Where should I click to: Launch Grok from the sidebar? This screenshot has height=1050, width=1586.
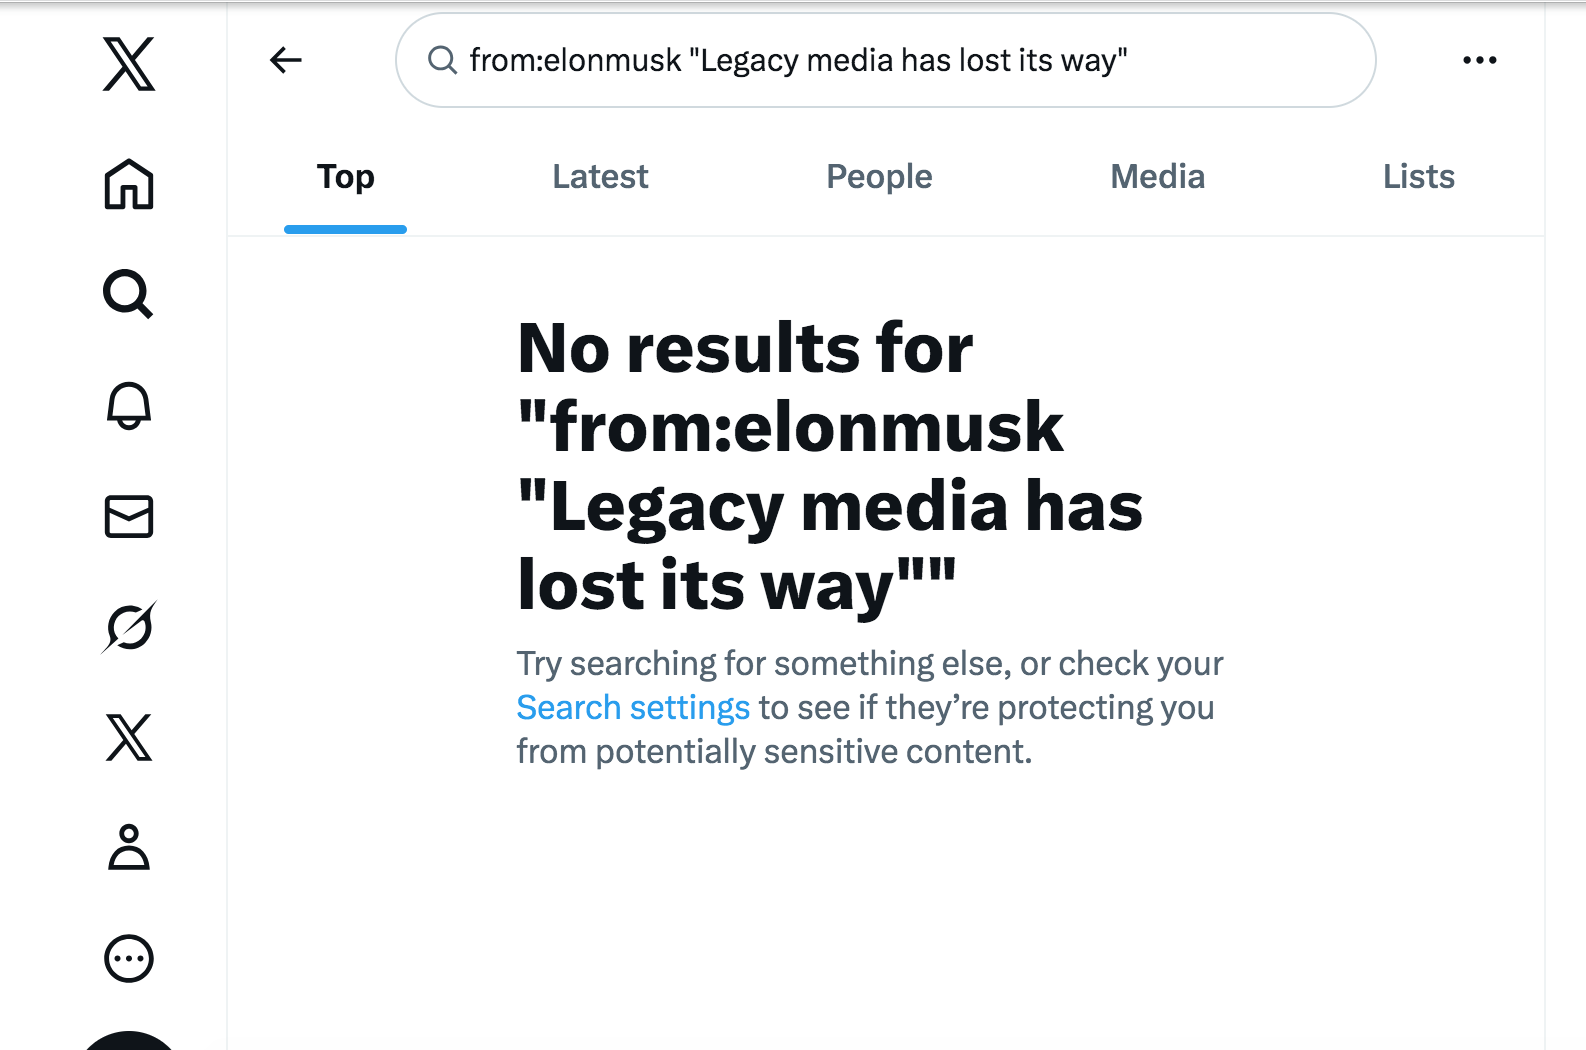pos(129,628)
